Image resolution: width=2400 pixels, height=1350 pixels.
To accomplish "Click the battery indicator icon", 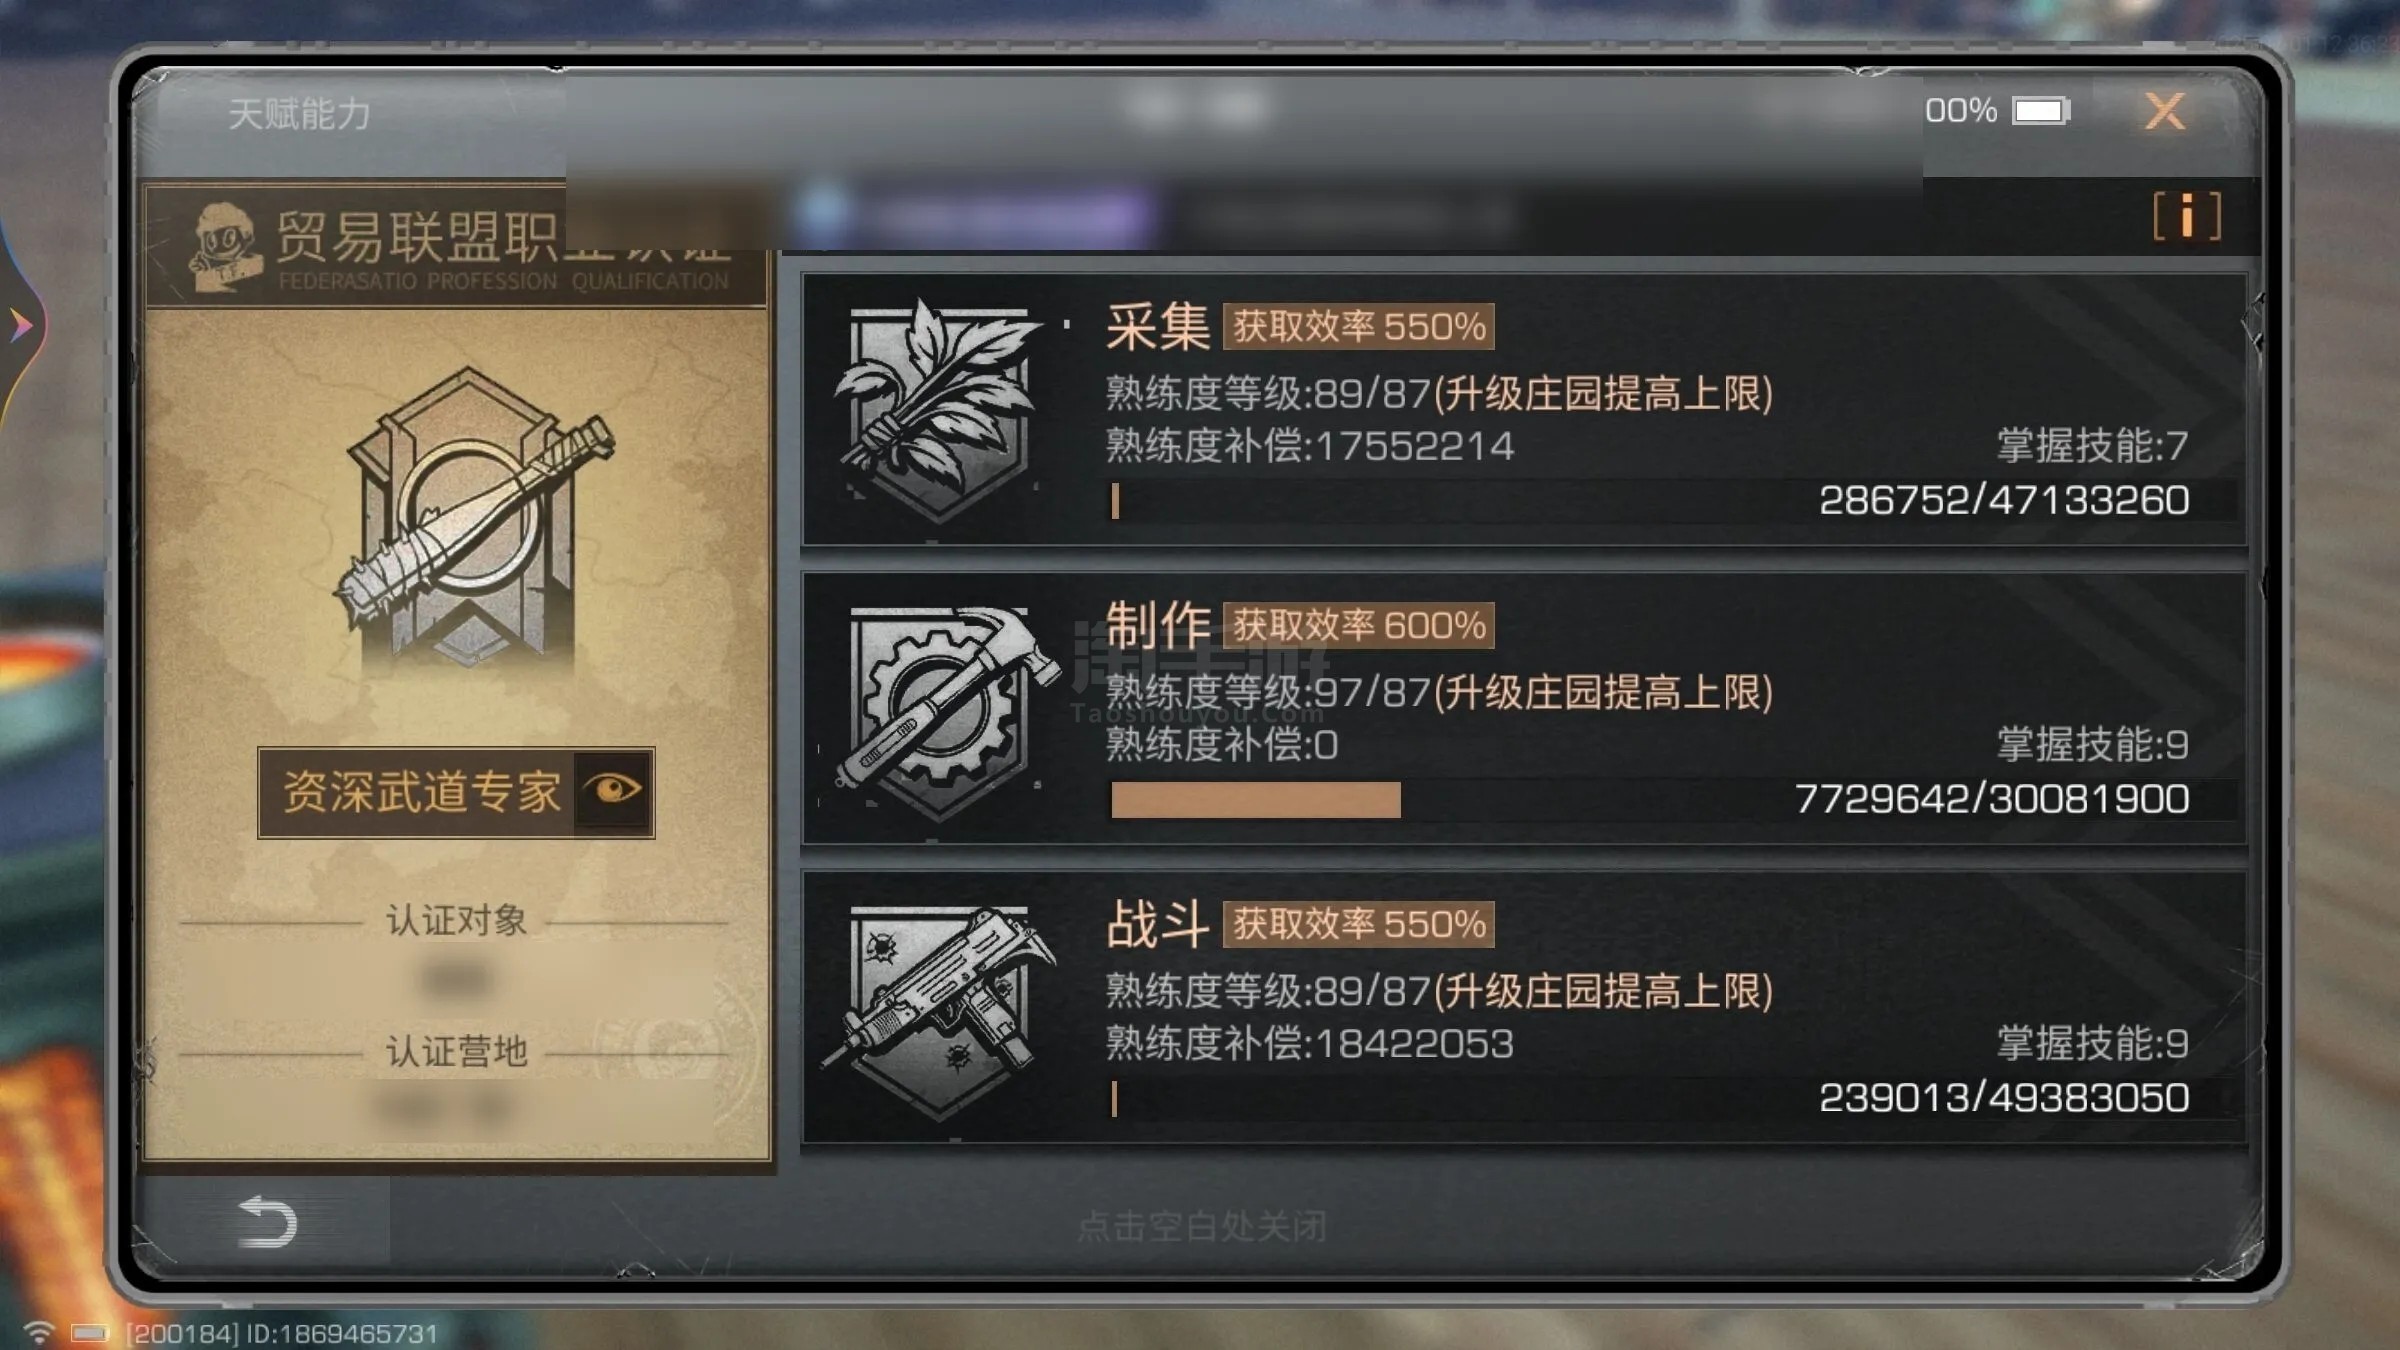I will click(x=2041, y=110).
